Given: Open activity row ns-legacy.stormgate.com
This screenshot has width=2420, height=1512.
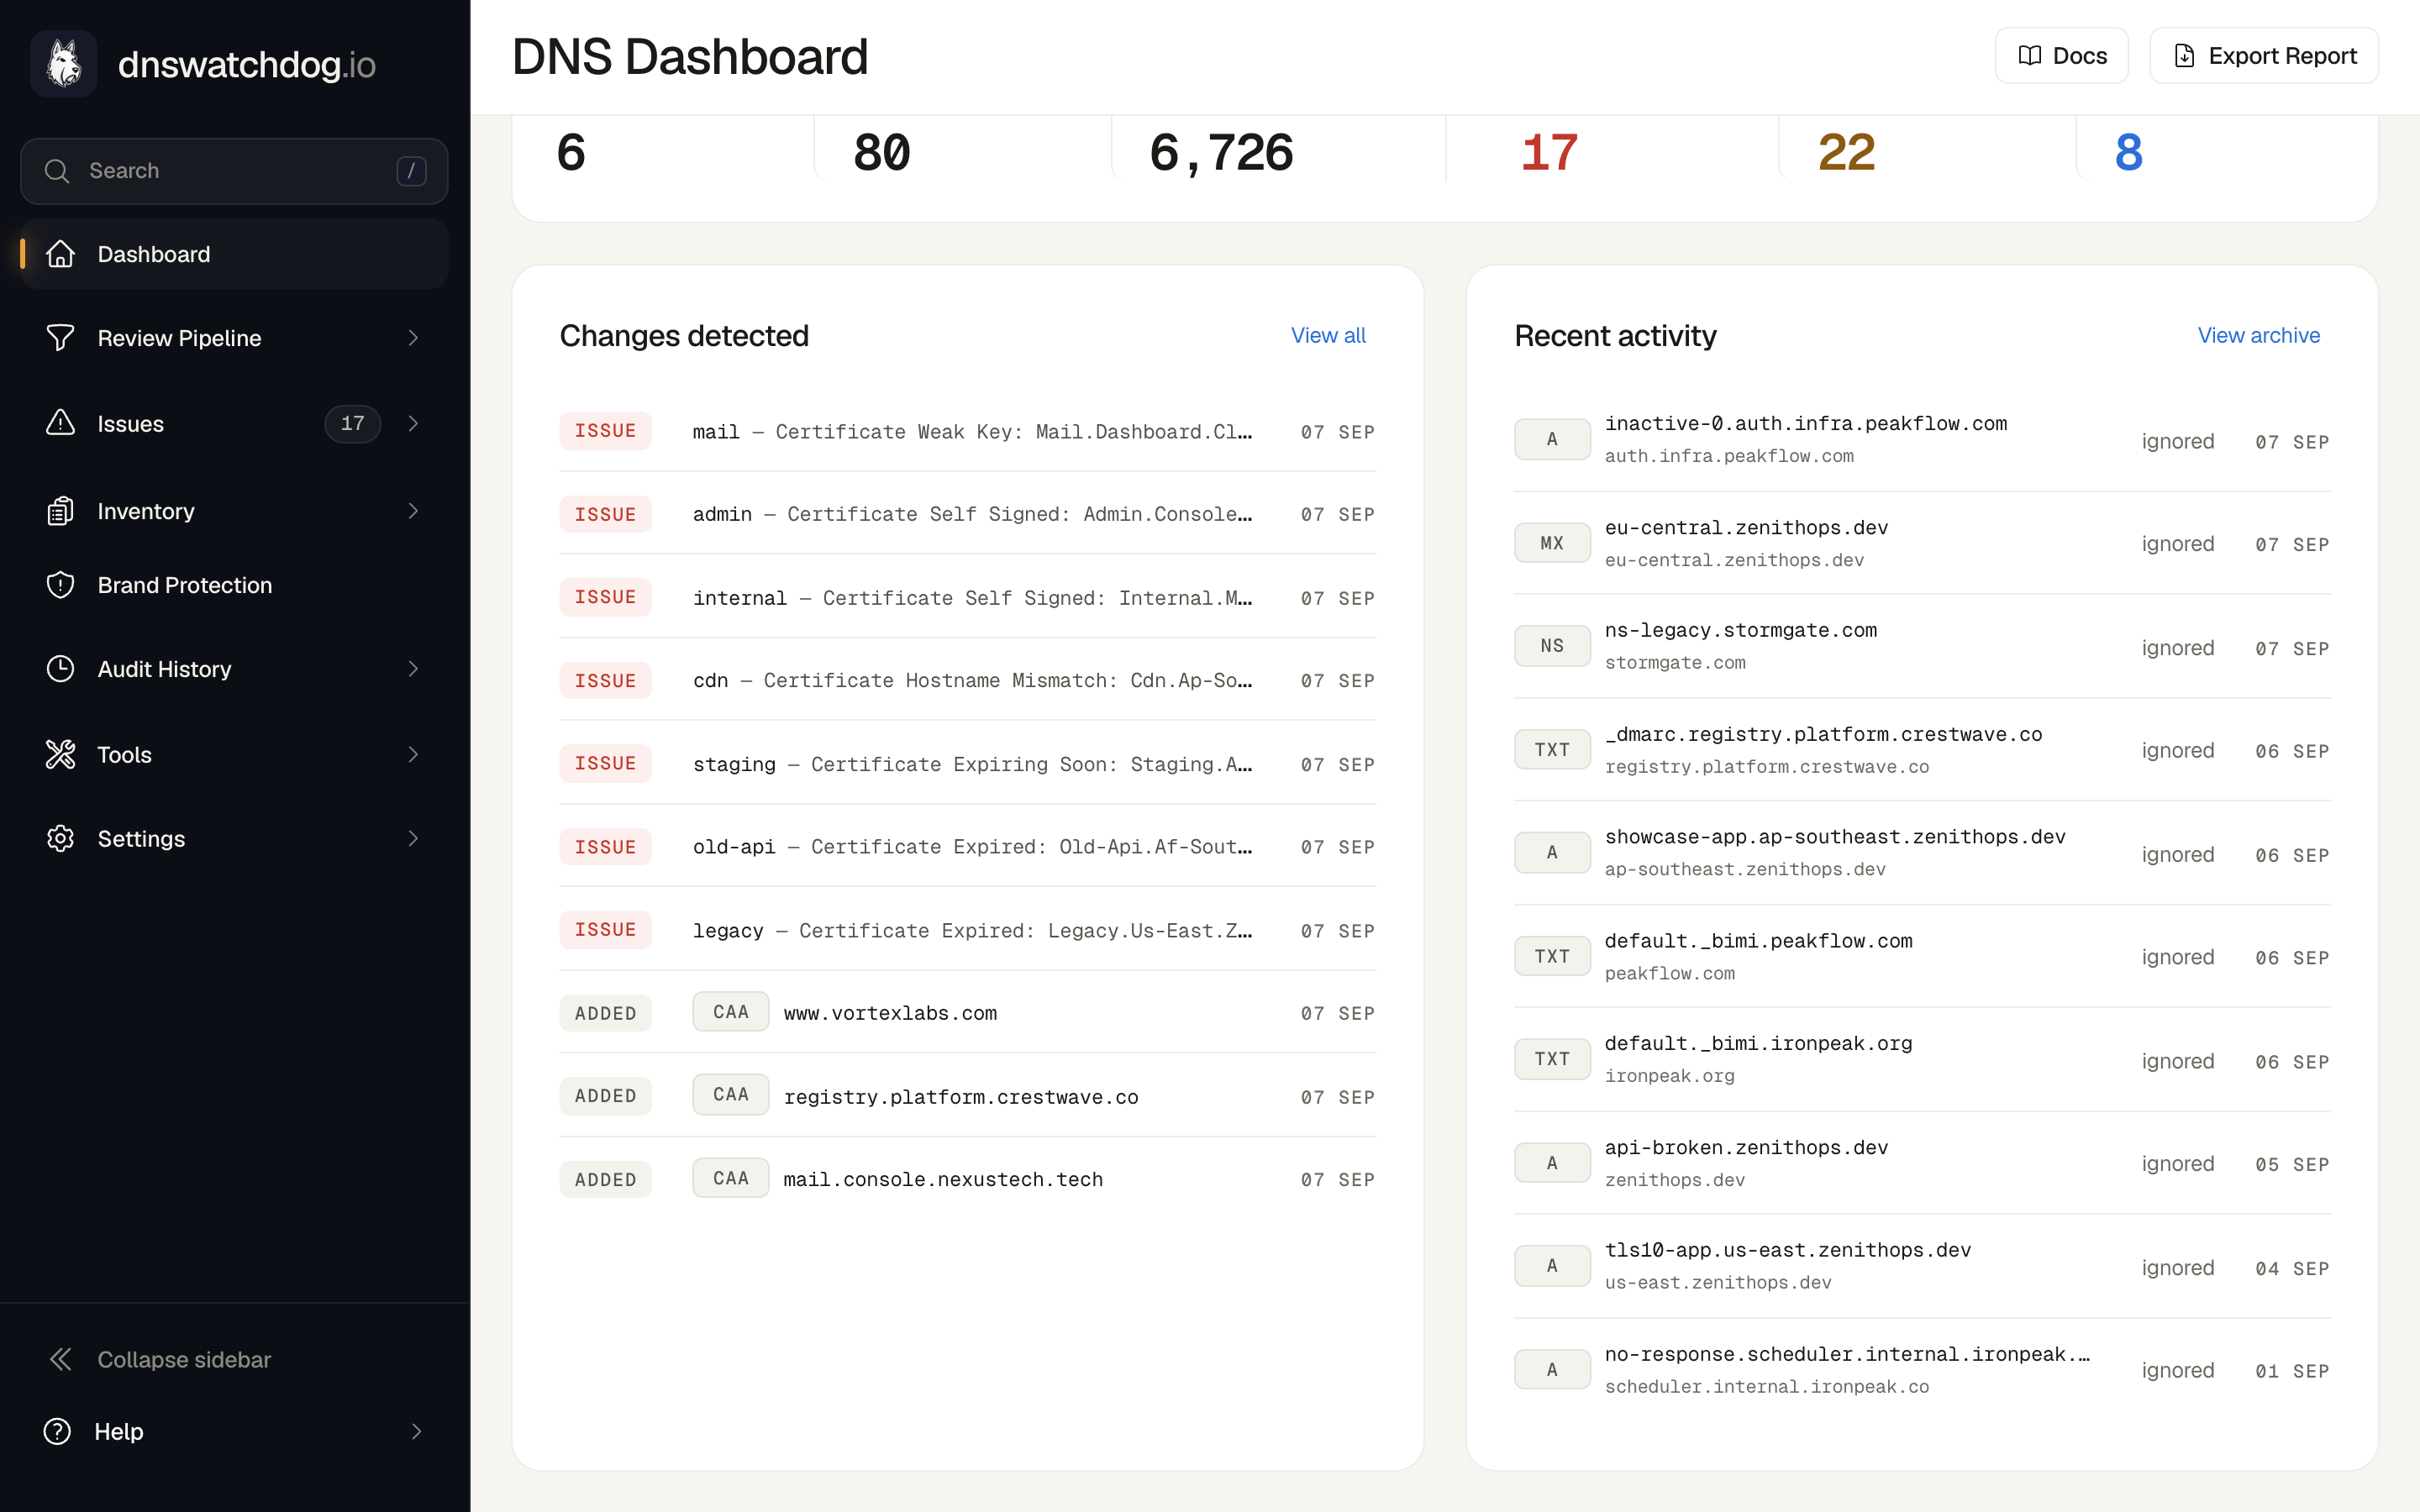Looking at the screenshot, I should pos(1922,646).
